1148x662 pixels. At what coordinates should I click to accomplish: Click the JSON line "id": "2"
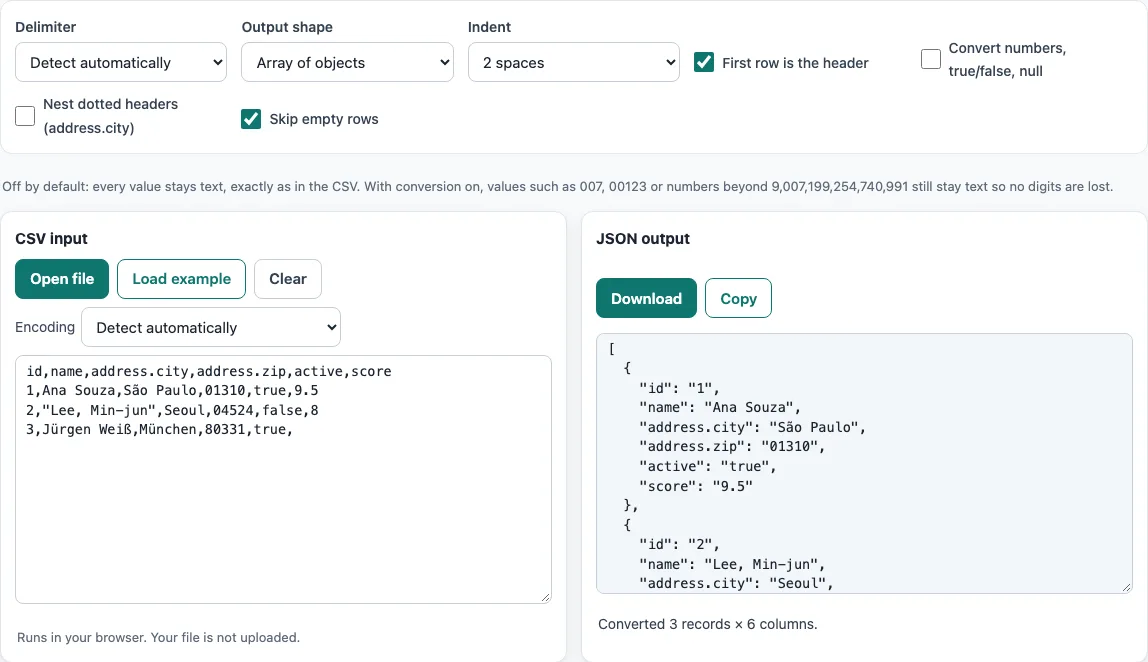(679, 544)
